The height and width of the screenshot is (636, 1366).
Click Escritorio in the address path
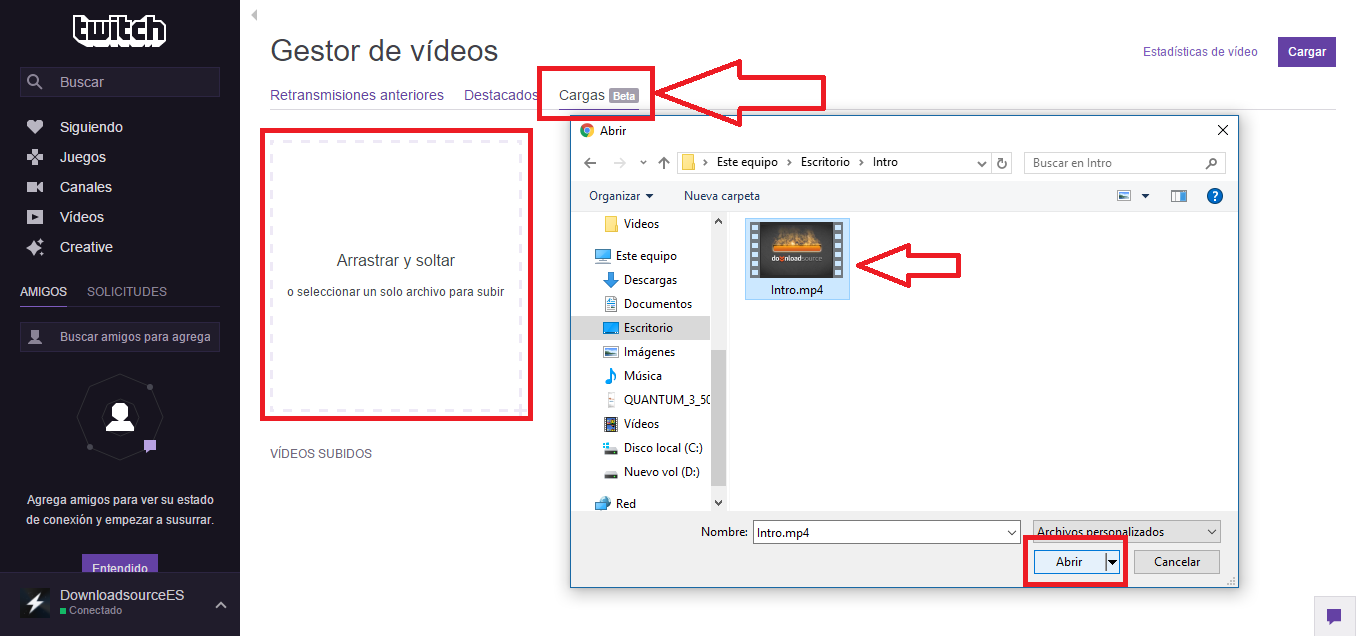[825, 162]
